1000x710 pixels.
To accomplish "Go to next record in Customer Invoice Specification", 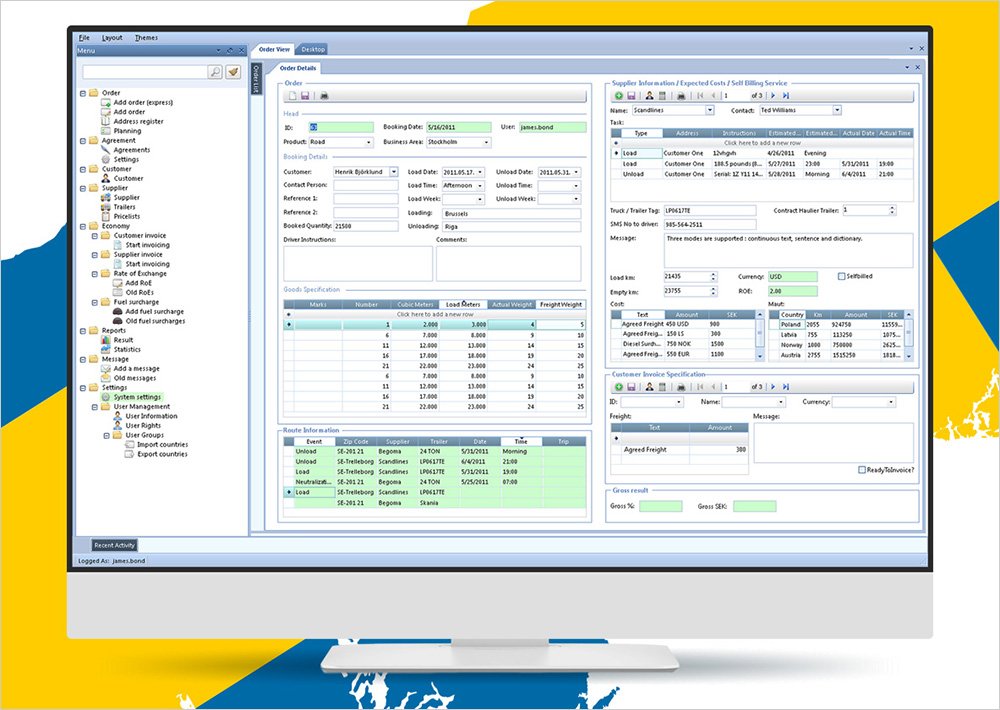I will click(772, 387).
